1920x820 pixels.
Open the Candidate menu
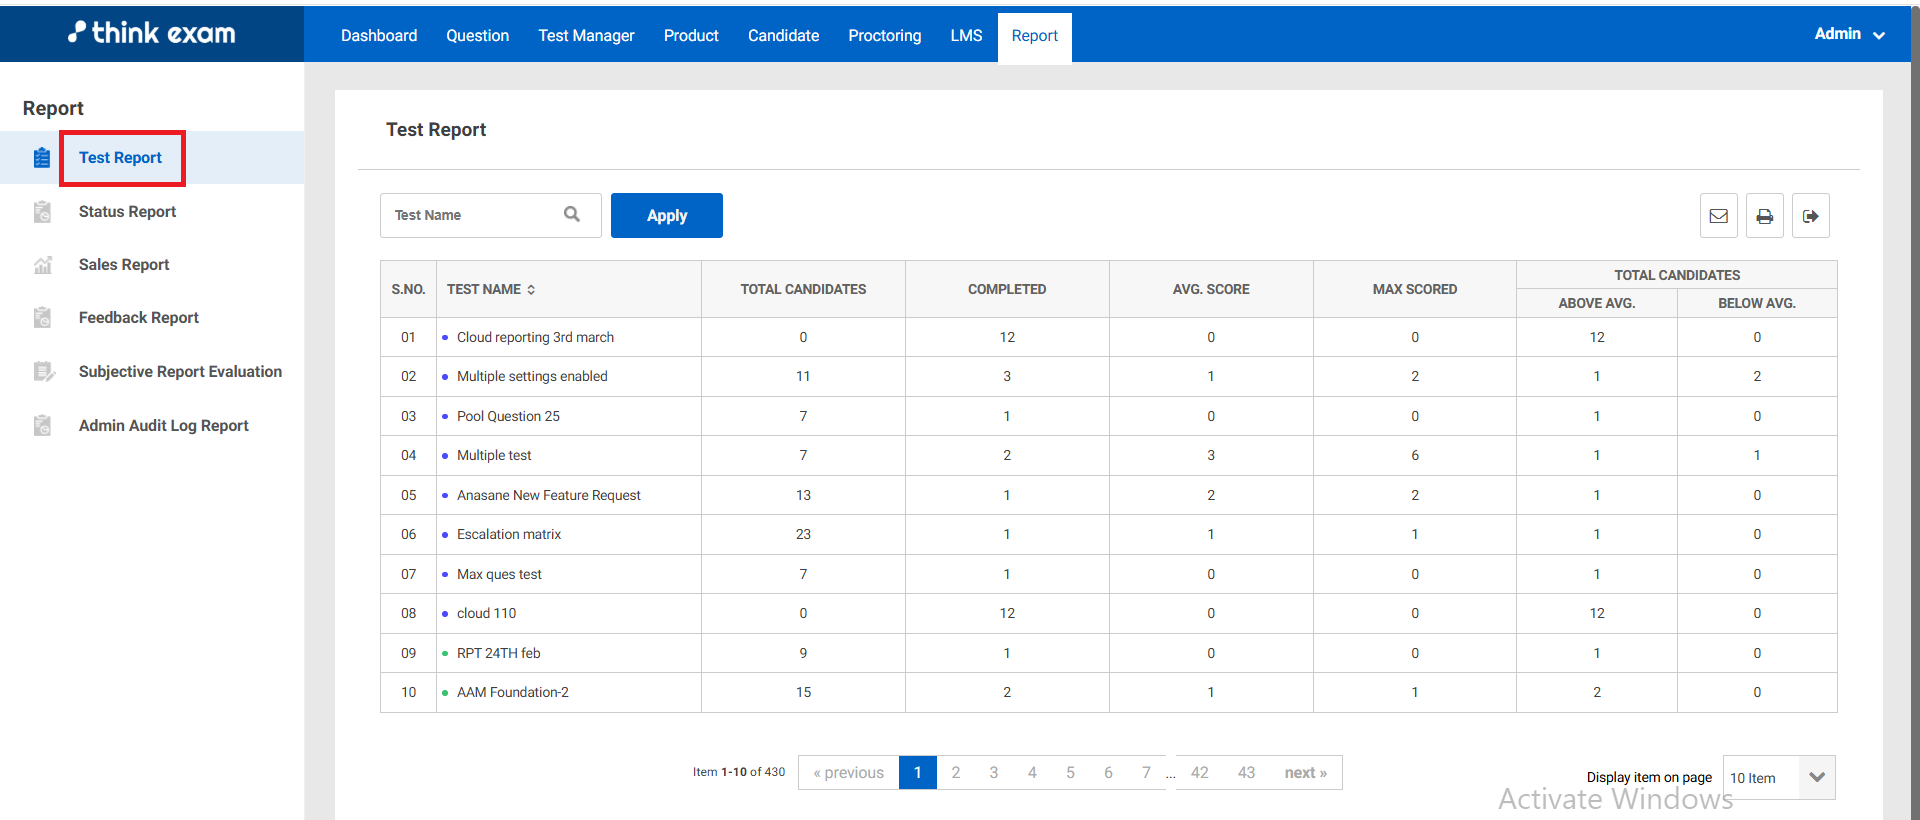point(783,36)
